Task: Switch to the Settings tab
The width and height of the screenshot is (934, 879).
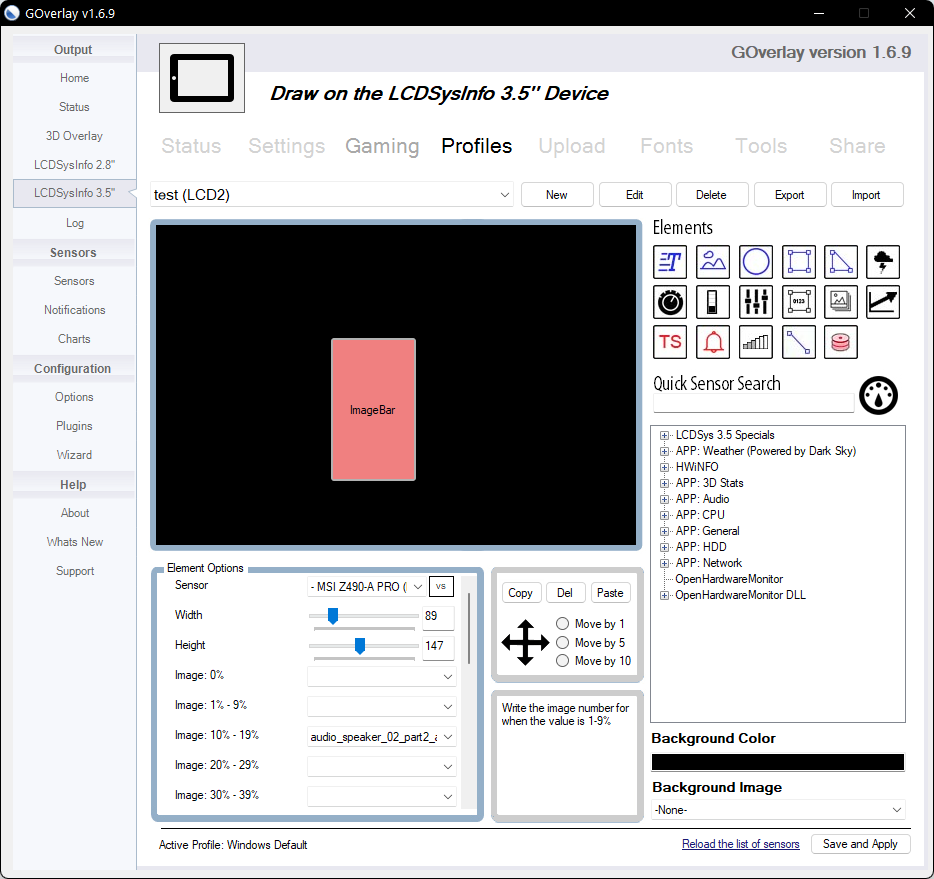Action: 287,146
